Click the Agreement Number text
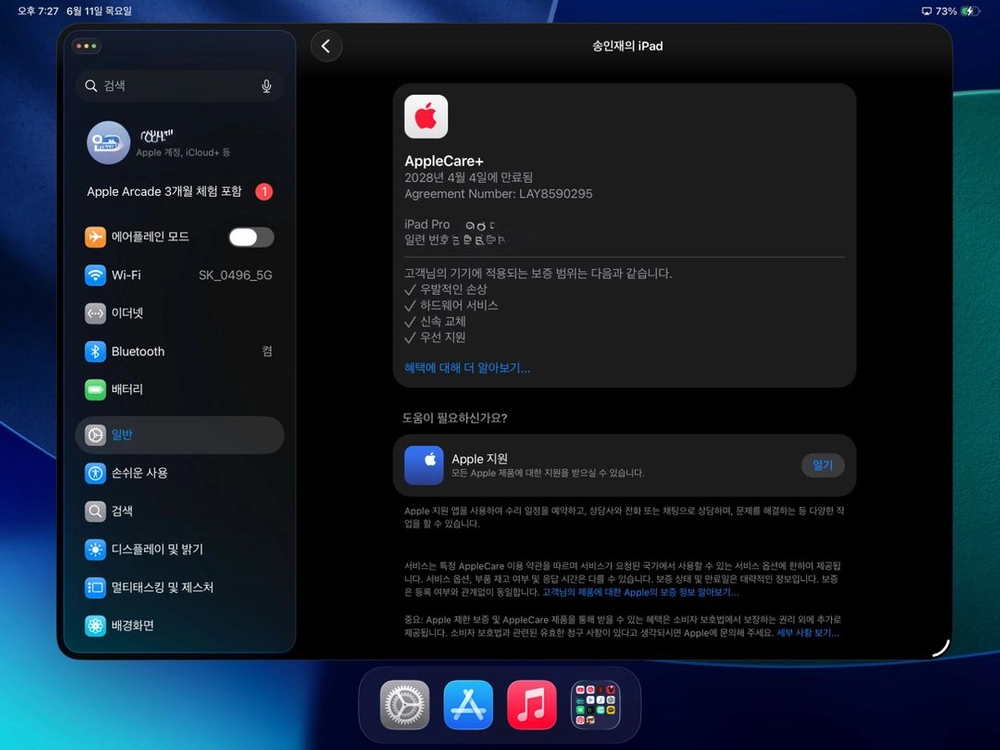The width and height of the screenshot is (1000, 750). click(498, 194)
